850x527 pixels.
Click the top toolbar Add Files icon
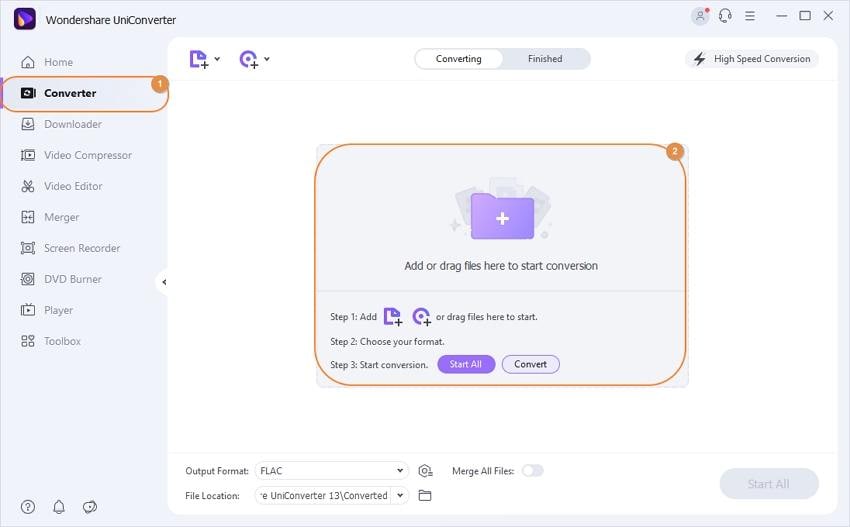(199, 59)
